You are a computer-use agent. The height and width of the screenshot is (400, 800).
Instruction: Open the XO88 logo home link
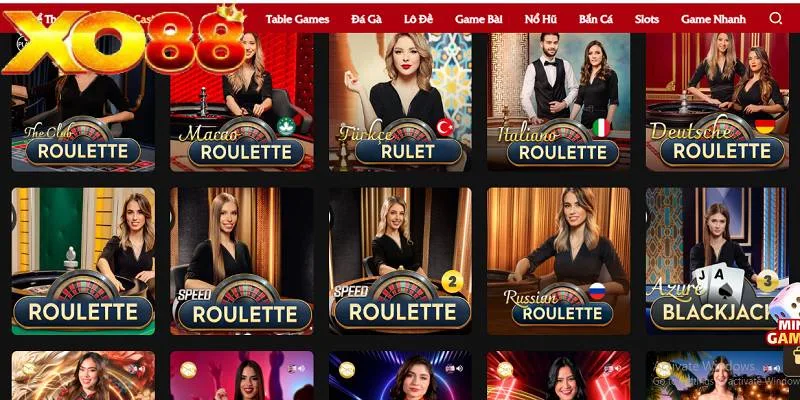point(125,40)
